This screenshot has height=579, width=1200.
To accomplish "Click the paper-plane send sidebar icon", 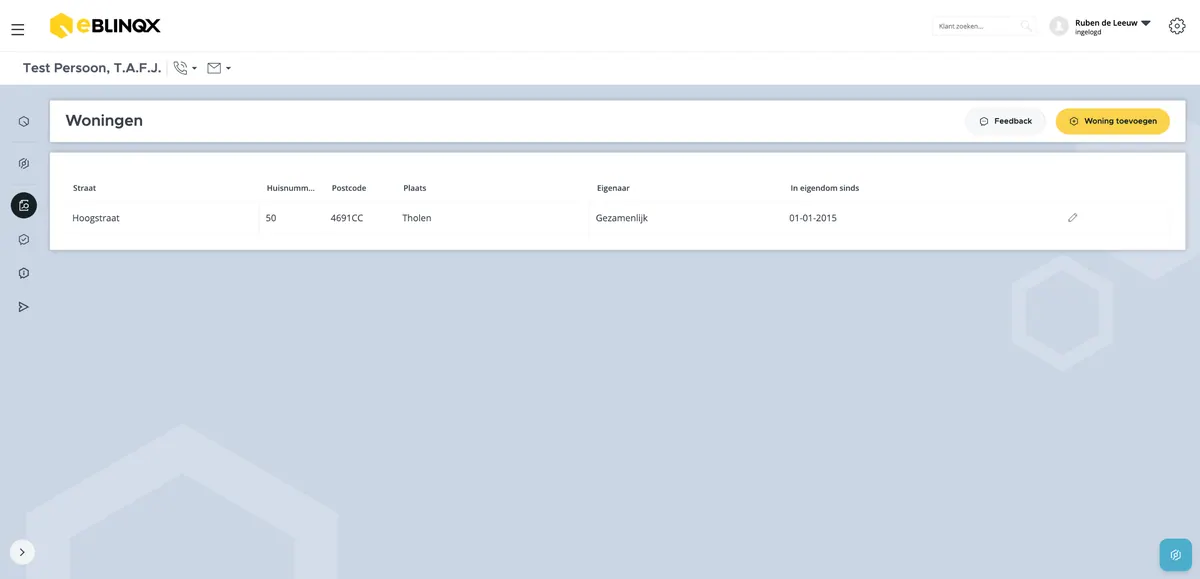I will click(24, 307).
